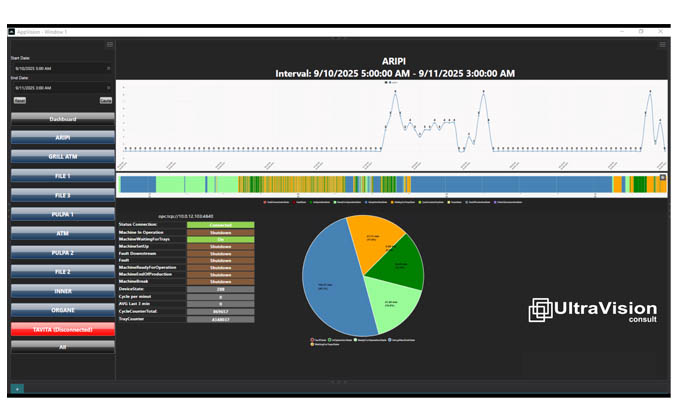Select the red TAVITA (Disconnected) entry
This screenshot has width=680, height=420.
click(61, 328)
